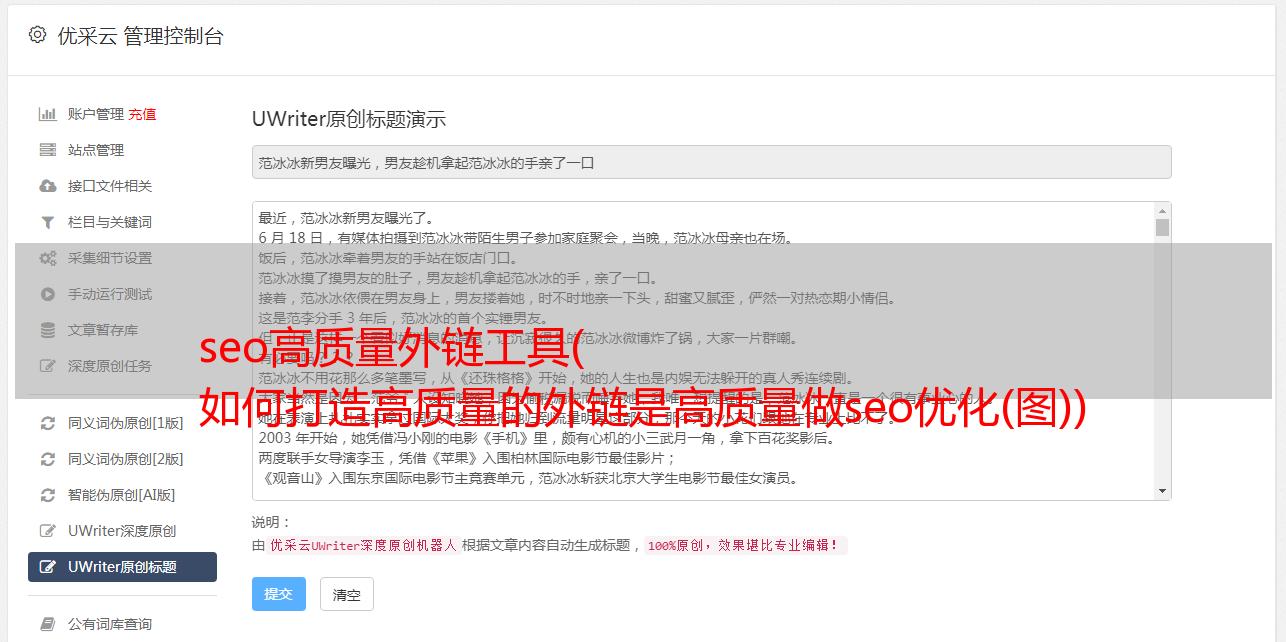Image resolution: width=1286 pixels, height=642 pixels.
Task: Click the red text 100%原创，效果堪比专业编辑！
Action: point(745,546)
